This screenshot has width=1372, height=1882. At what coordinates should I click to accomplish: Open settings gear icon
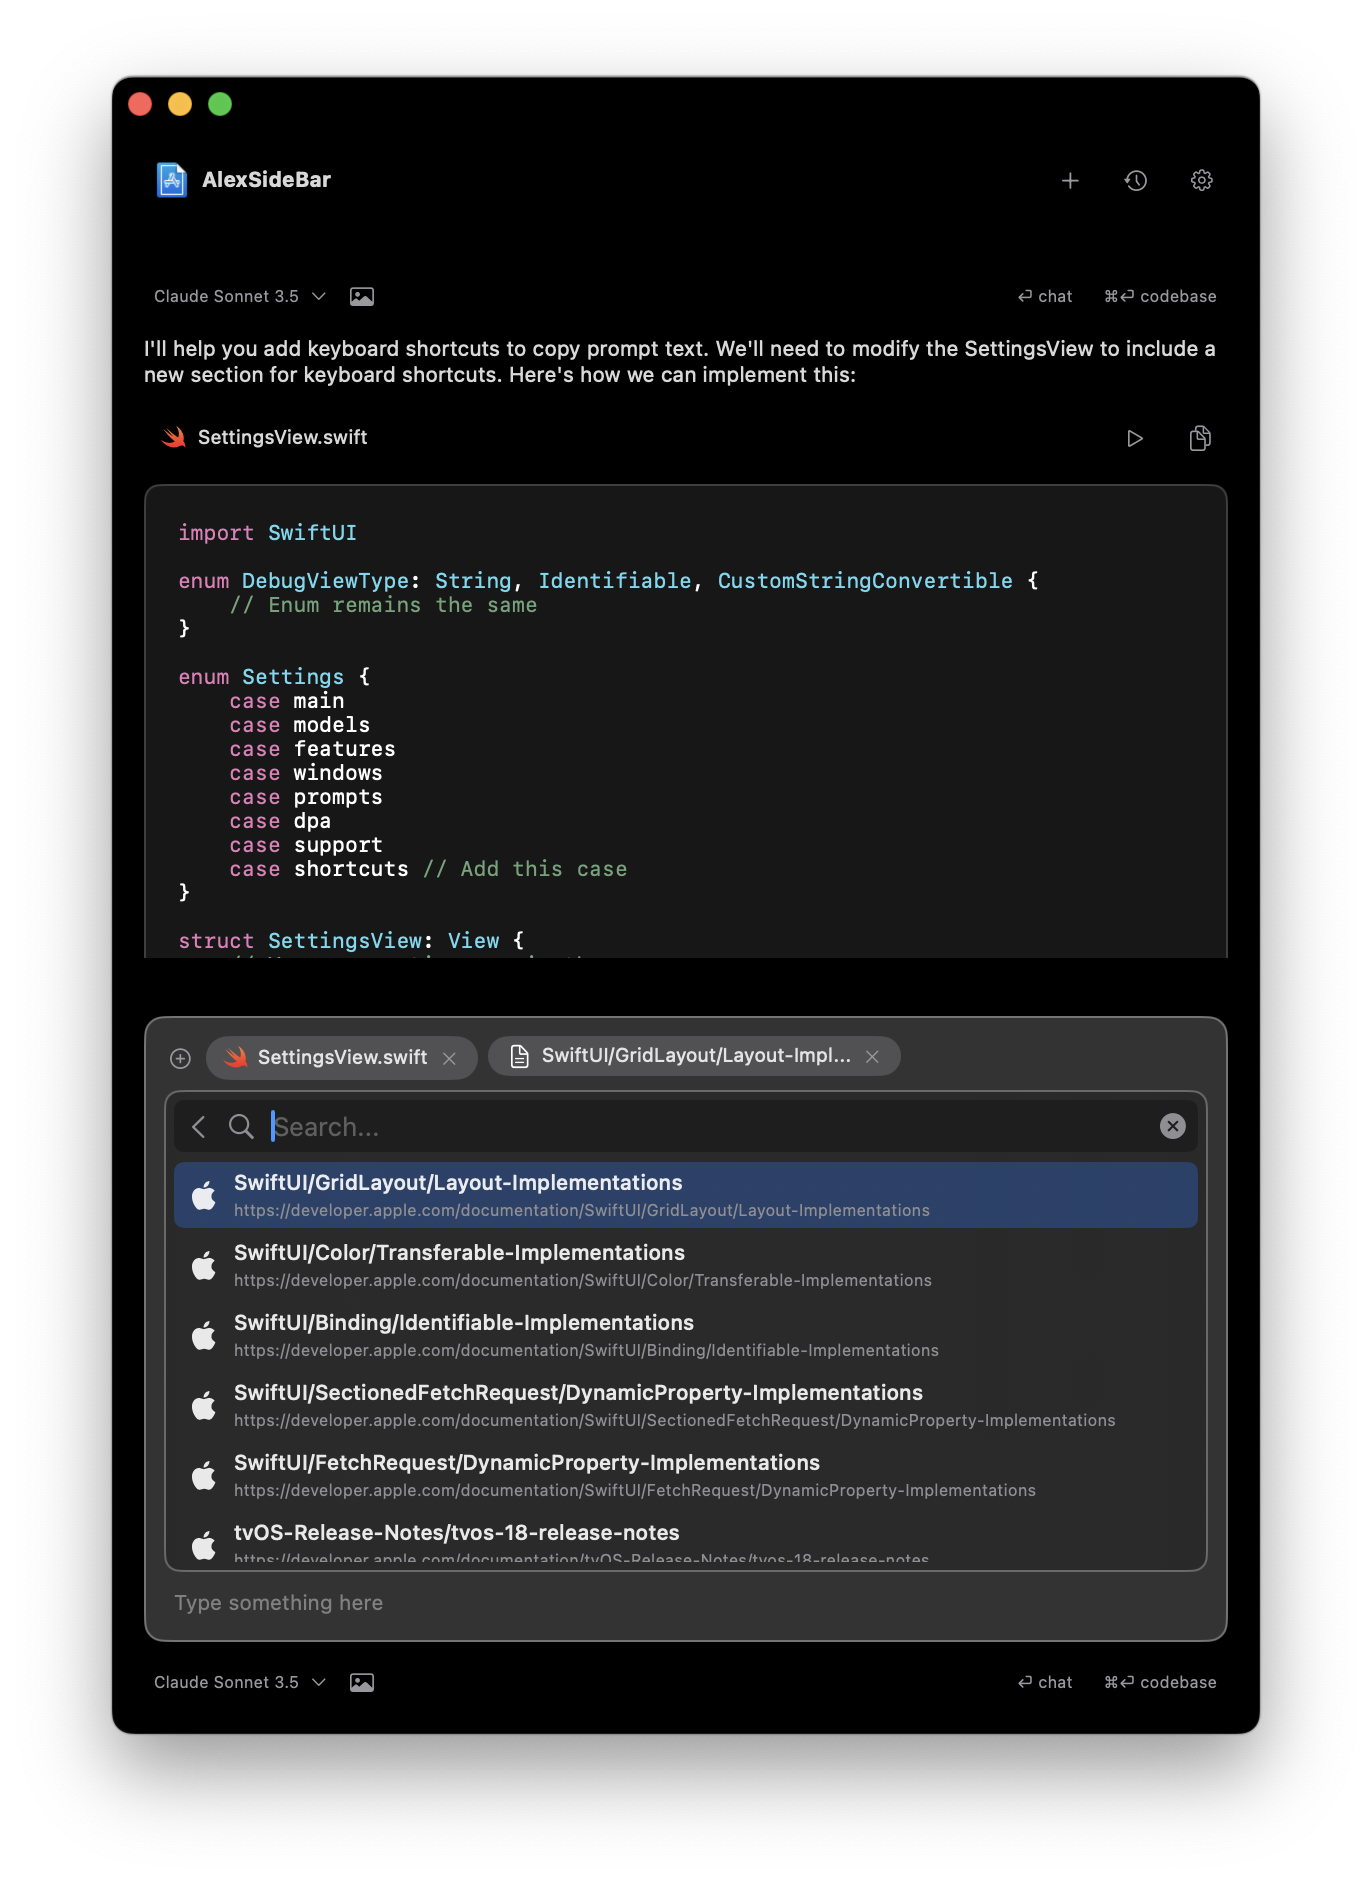[x=1202, y=180]
